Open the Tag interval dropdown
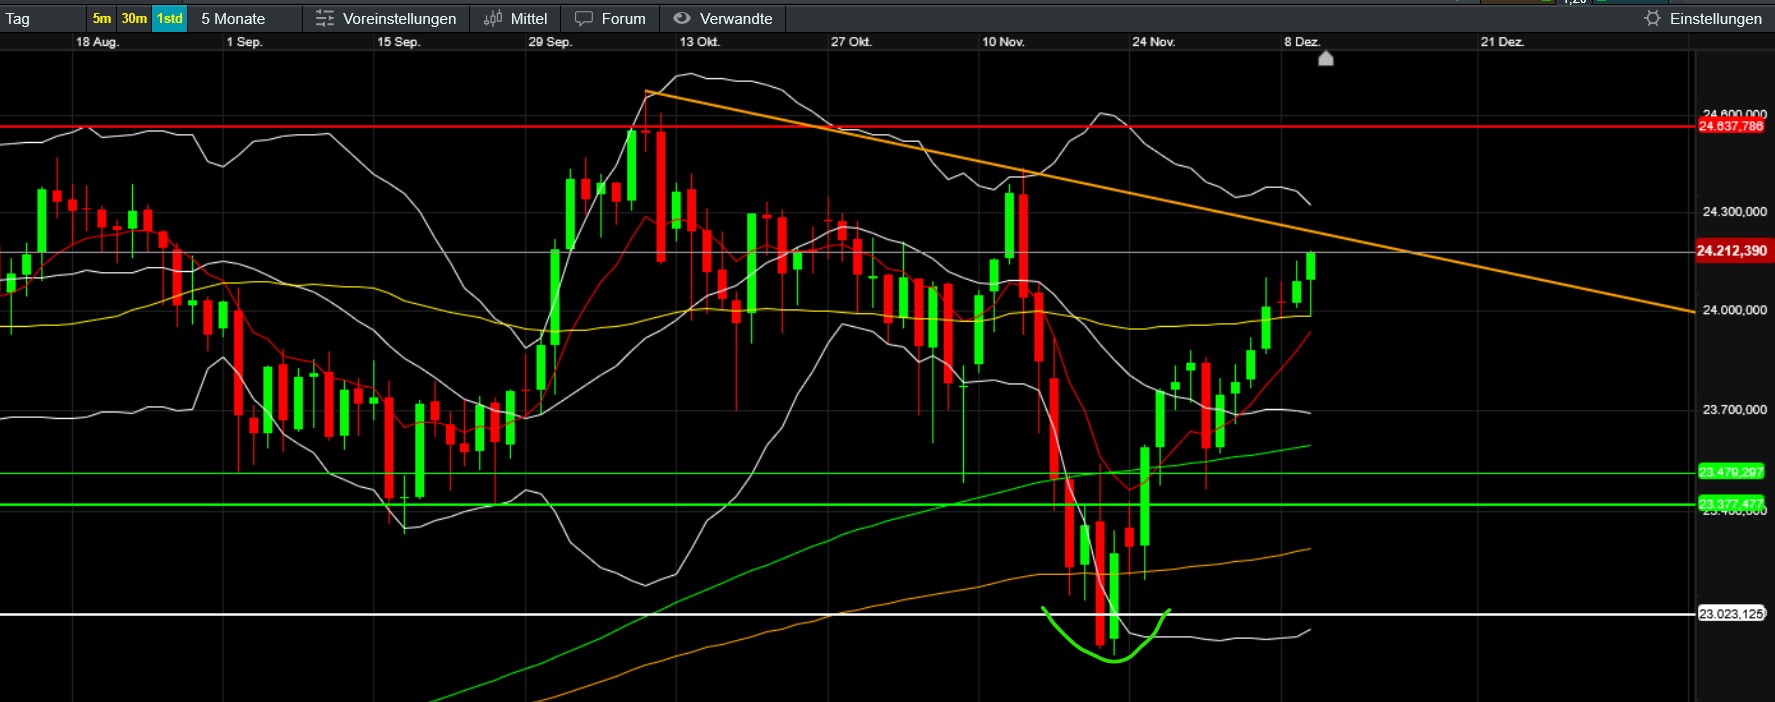This screenshot has height=702, width=1775. [x=40, y=19]
